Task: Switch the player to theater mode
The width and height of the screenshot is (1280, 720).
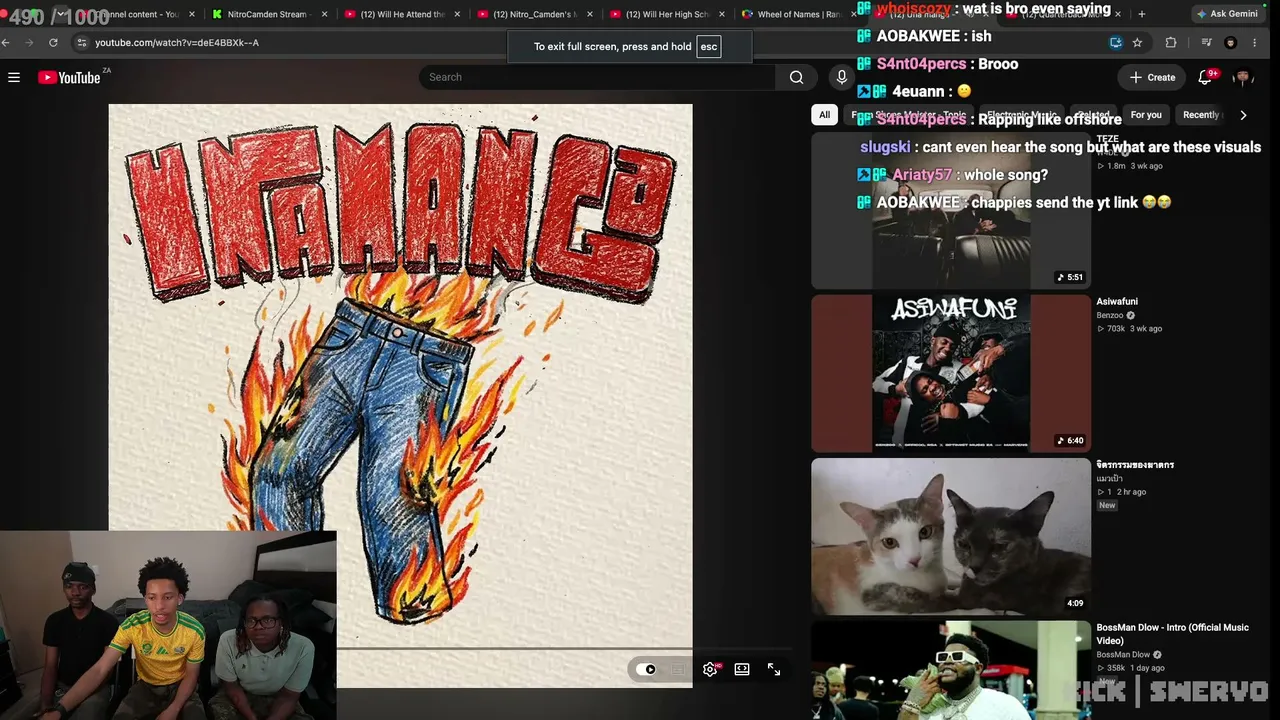Action: coord(742,669)
